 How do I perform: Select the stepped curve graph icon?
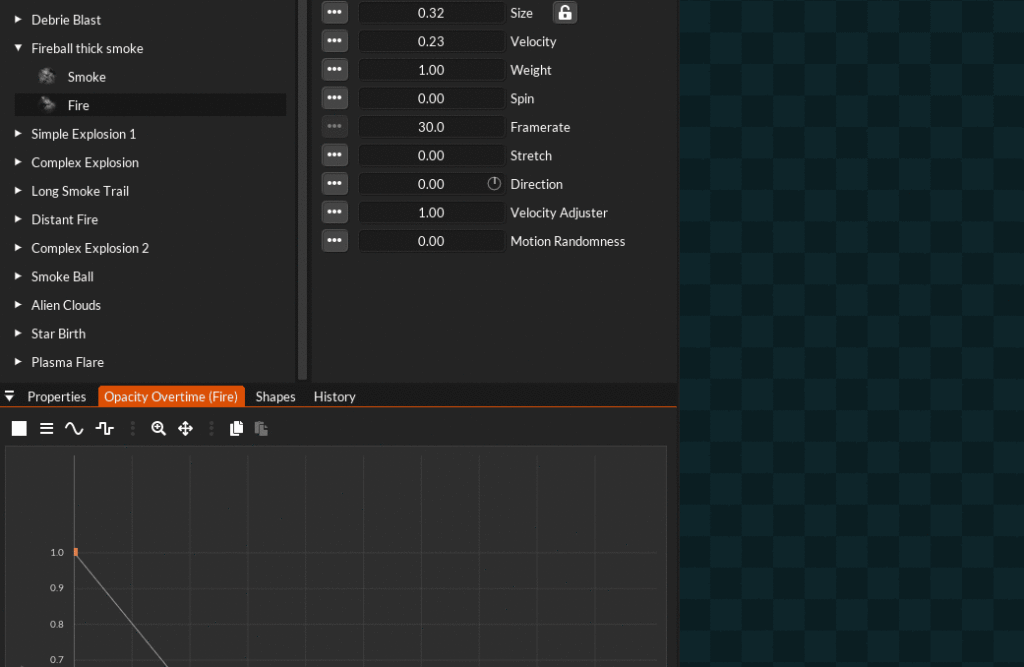104,428
